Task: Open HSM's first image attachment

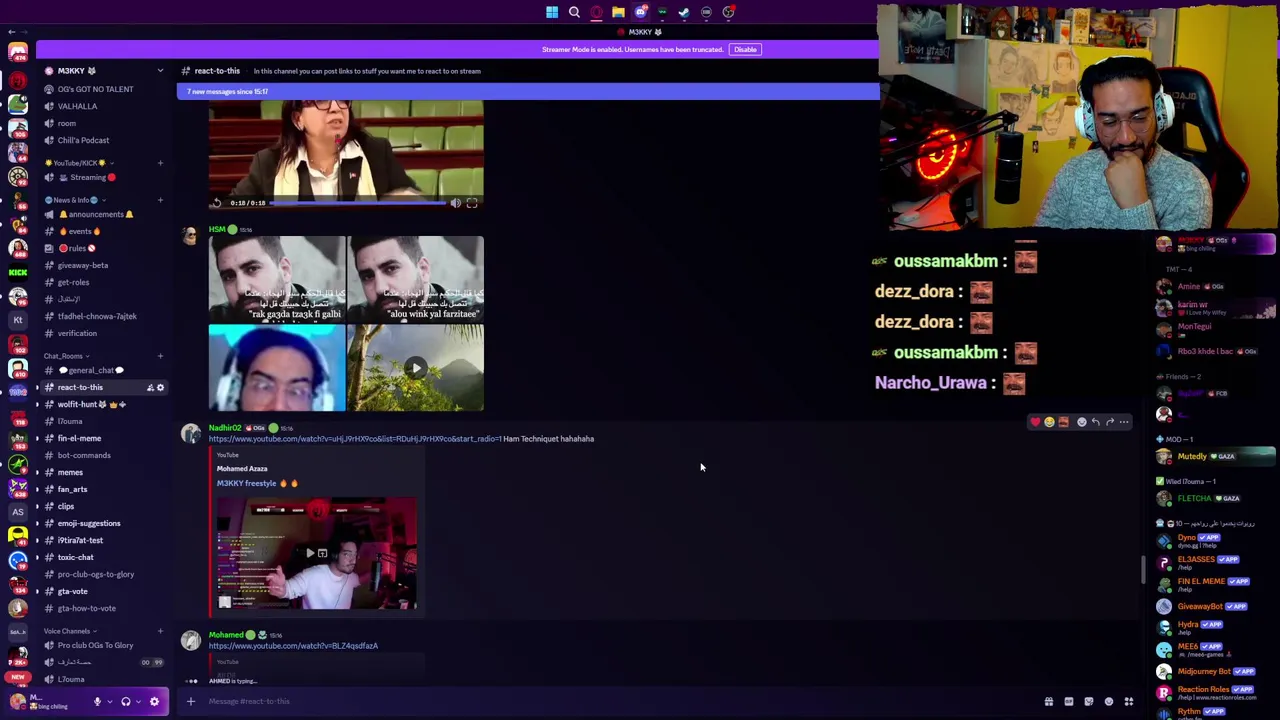Action: pos(277,279)
